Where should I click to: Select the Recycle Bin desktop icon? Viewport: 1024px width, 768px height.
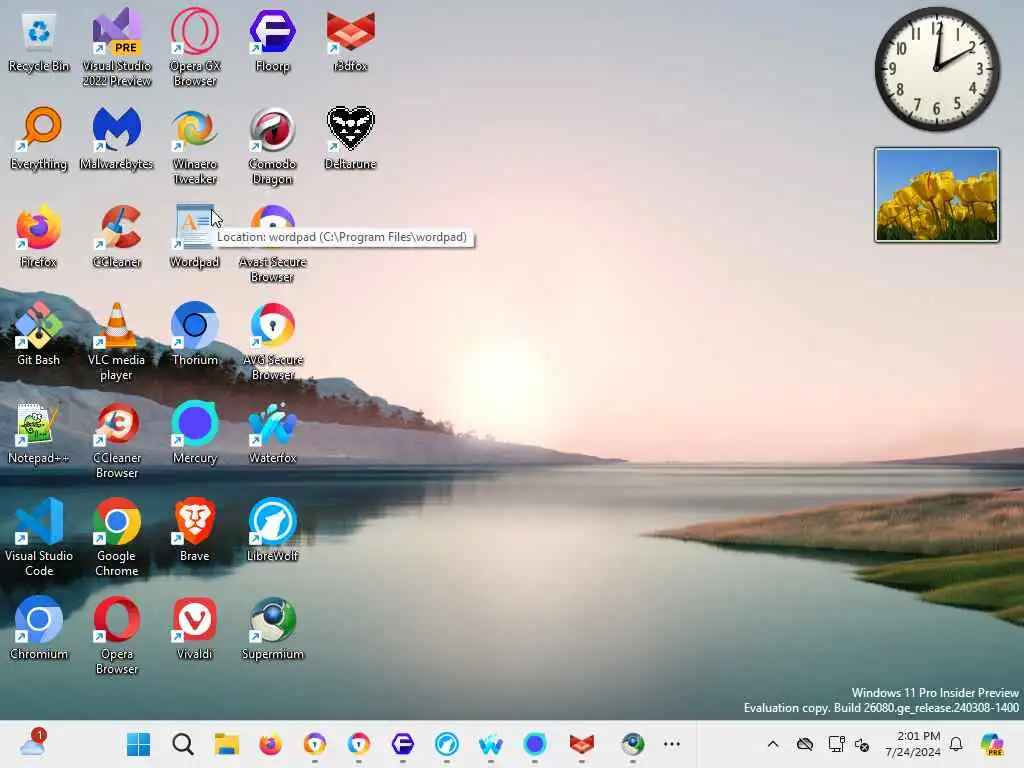[x=39, y=42]
